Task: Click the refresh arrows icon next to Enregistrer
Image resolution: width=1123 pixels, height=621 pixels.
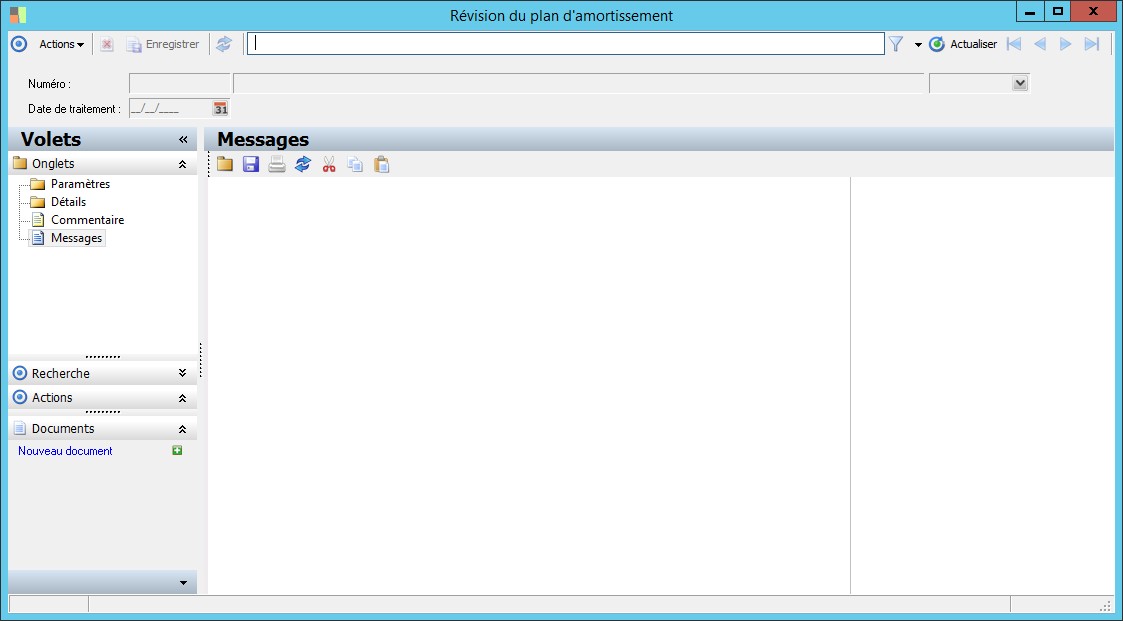Action: coord(224,44)
